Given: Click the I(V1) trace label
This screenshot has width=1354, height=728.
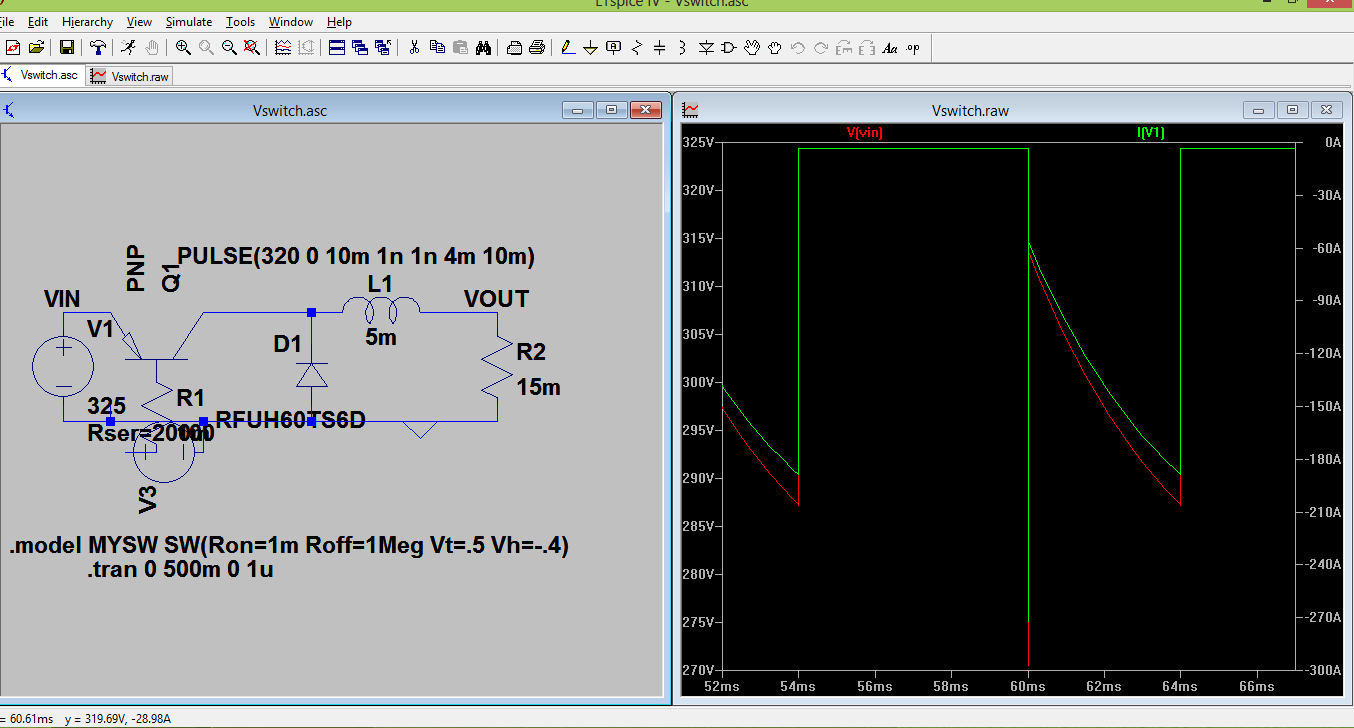Looking at the screenshot, I should 1151,132.
